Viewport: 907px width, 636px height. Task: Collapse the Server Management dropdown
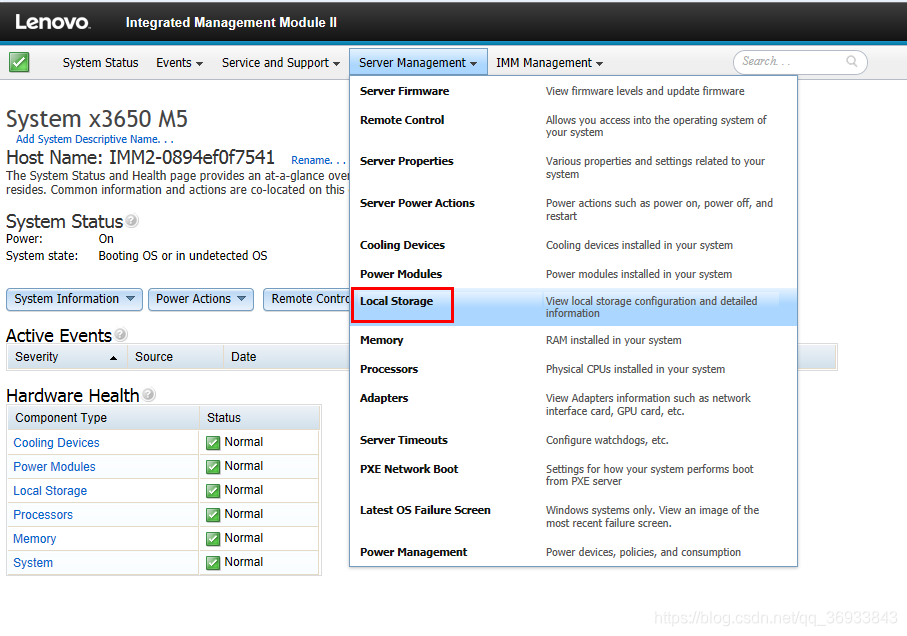pyautogui.click(x=418, y=62)
